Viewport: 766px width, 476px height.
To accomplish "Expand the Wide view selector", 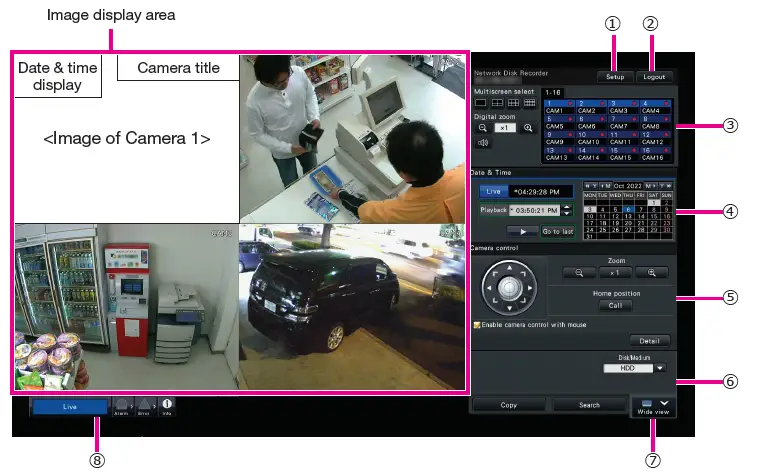I will tap(662, 403).
